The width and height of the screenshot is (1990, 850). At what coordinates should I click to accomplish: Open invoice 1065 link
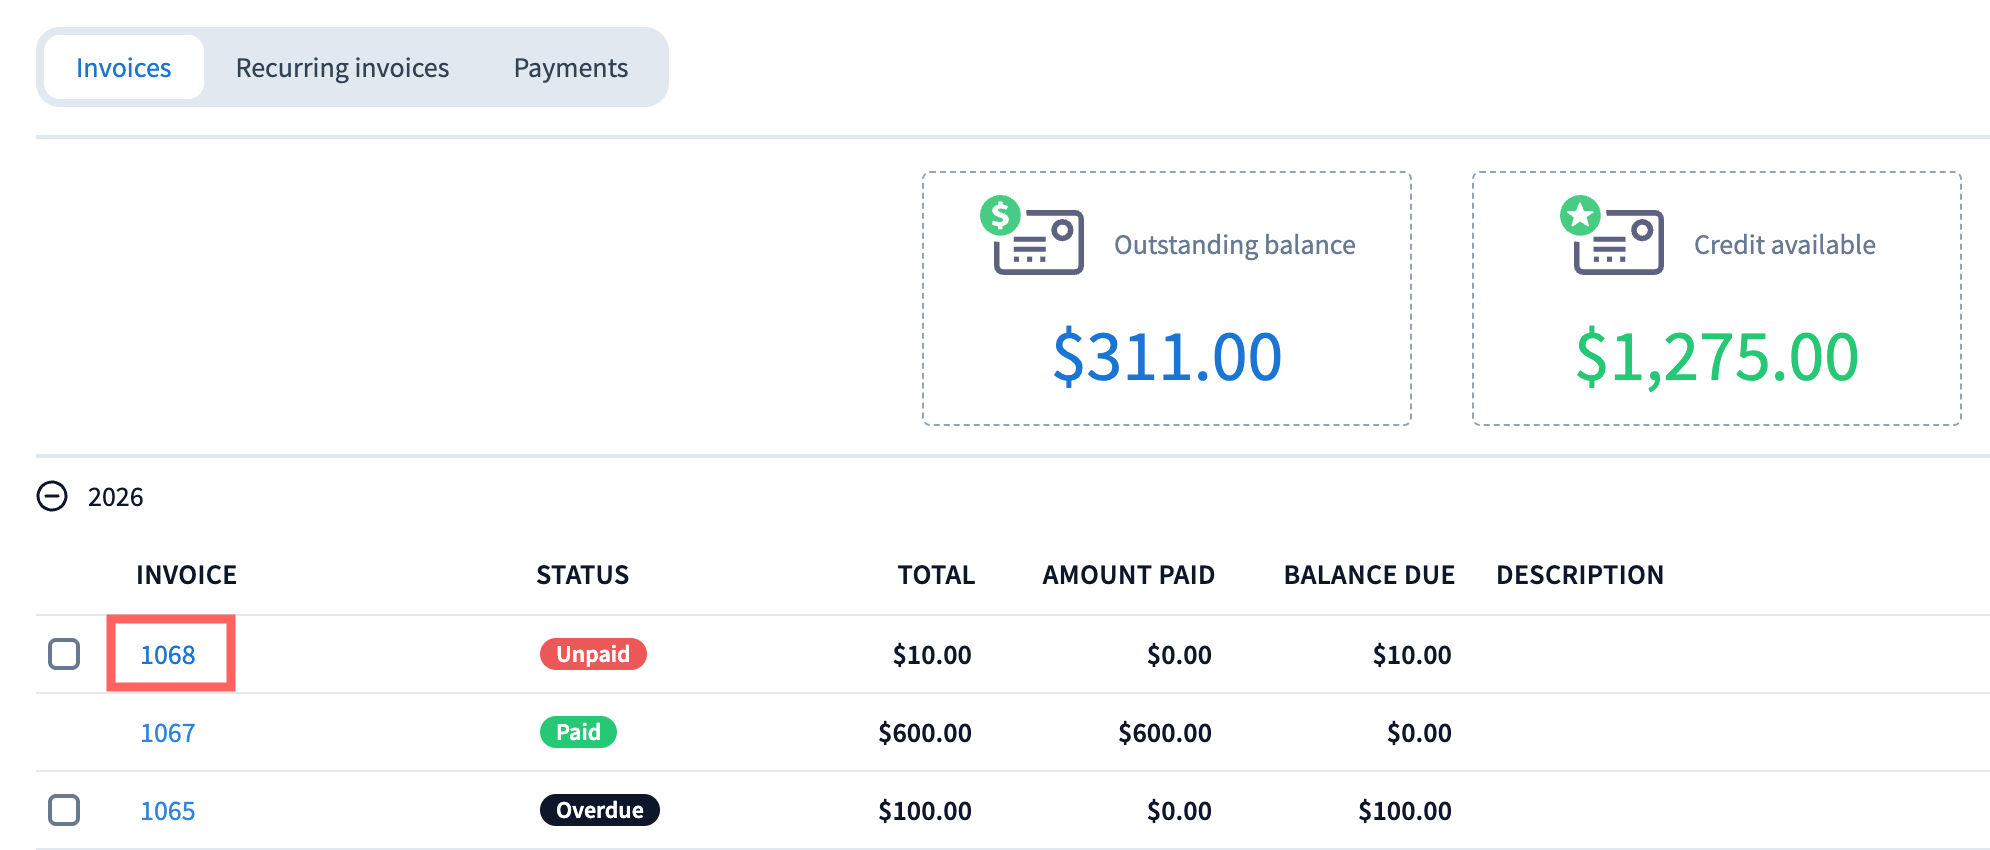click(168, 811)
